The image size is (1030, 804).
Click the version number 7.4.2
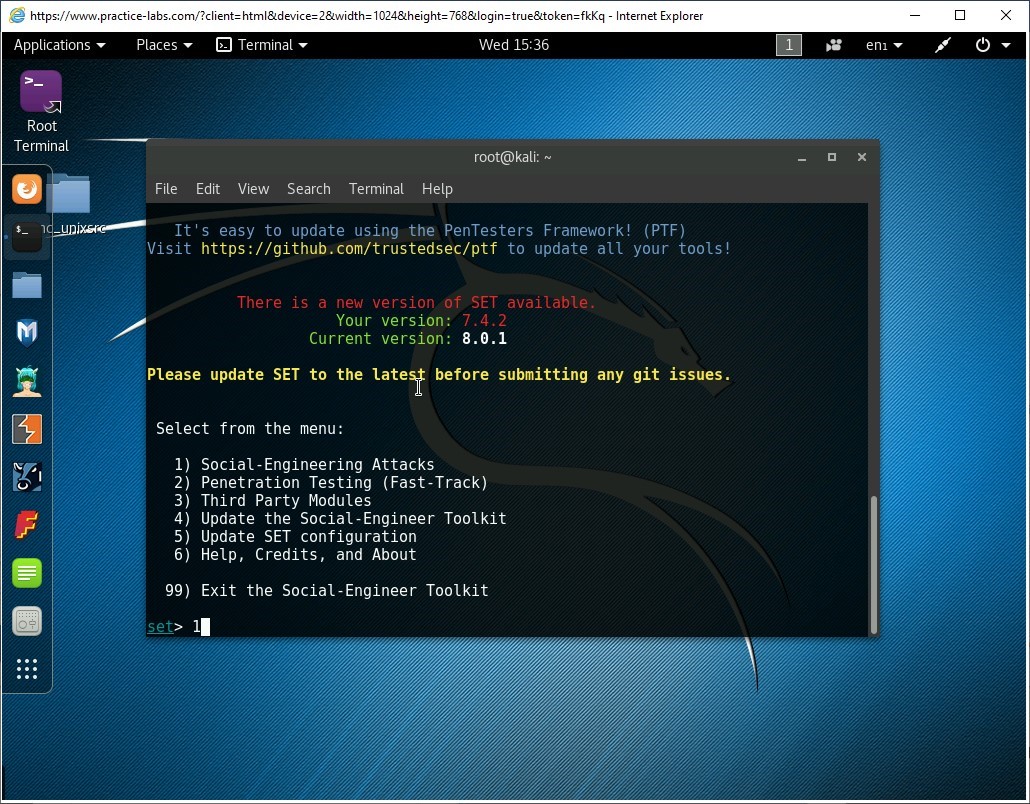tap(484, 321)
